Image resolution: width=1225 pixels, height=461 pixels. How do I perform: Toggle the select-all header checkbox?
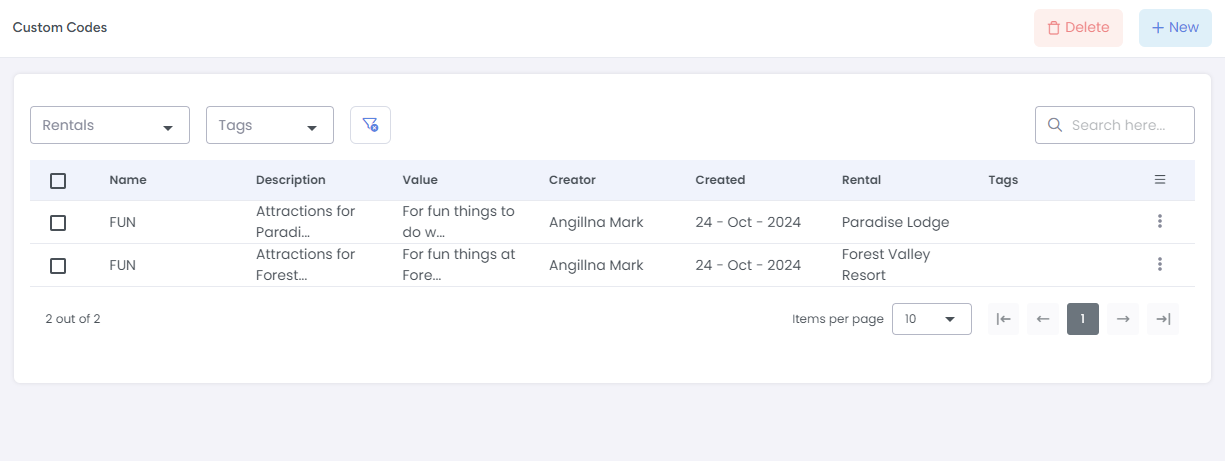click(58, 181)
